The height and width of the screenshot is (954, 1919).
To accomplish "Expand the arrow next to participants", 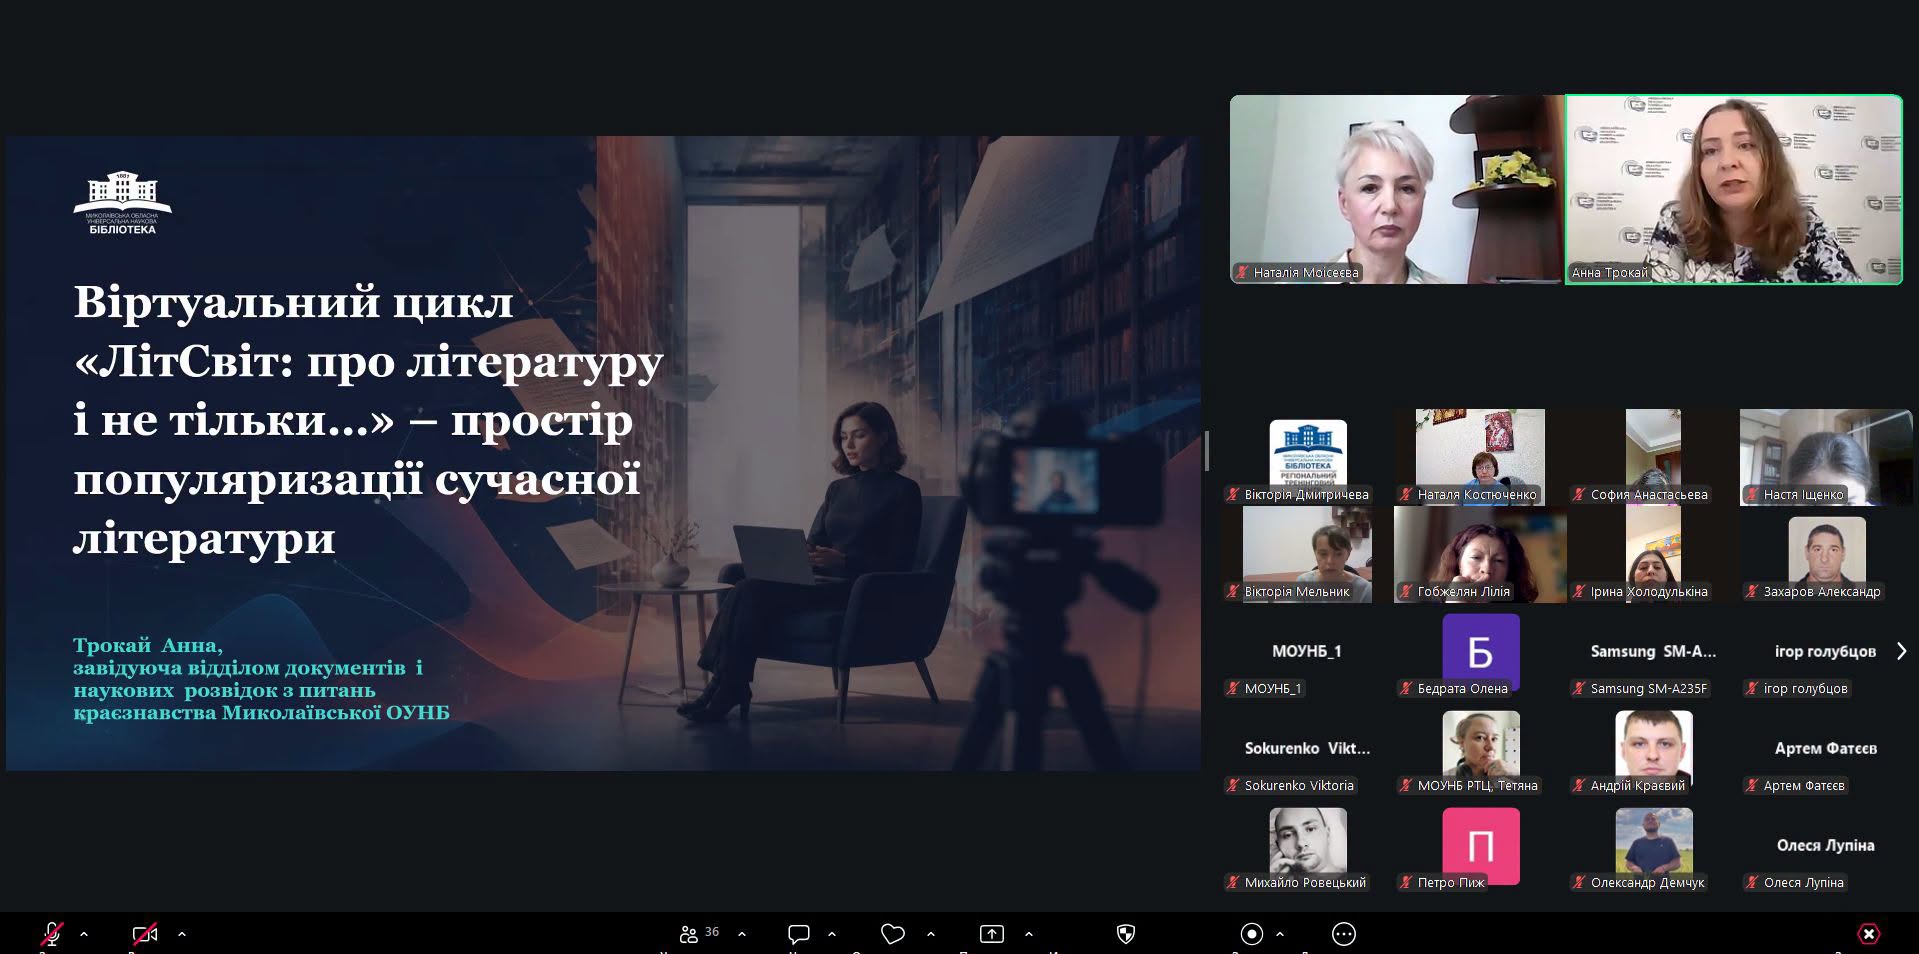I will [742, 934].
